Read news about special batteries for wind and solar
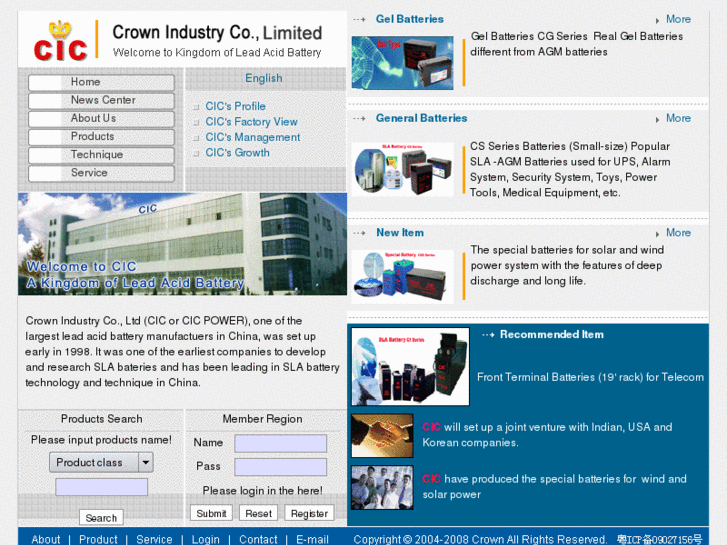The image size is (727, 545). [554, 487]
